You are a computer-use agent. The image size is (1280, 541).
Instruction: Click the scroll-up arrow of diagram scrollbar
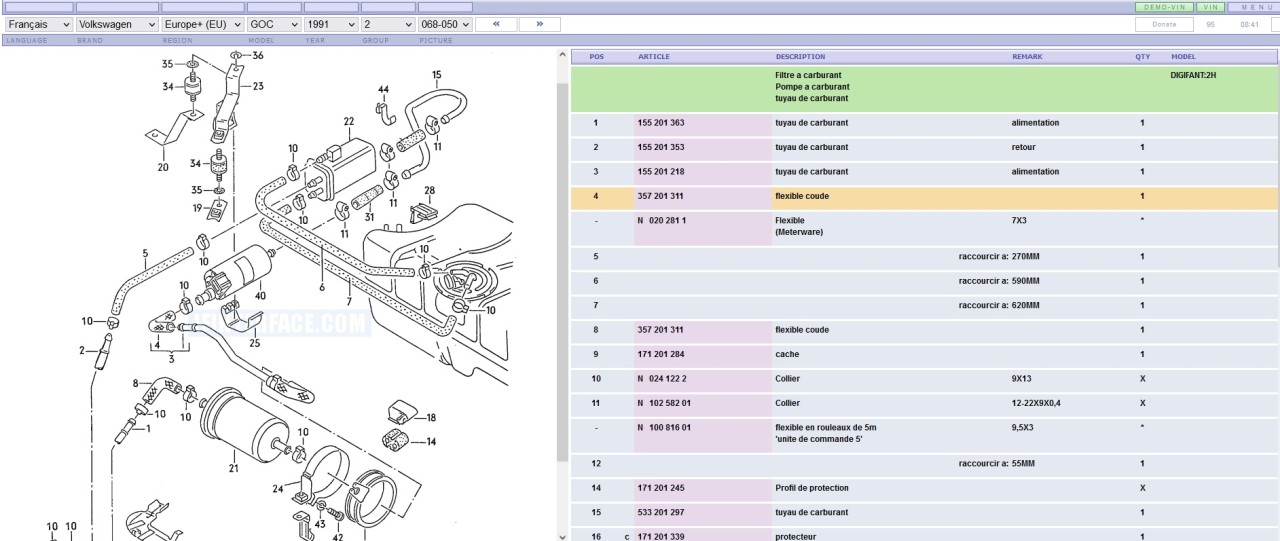pyautogui.click(x=562, y=54)
